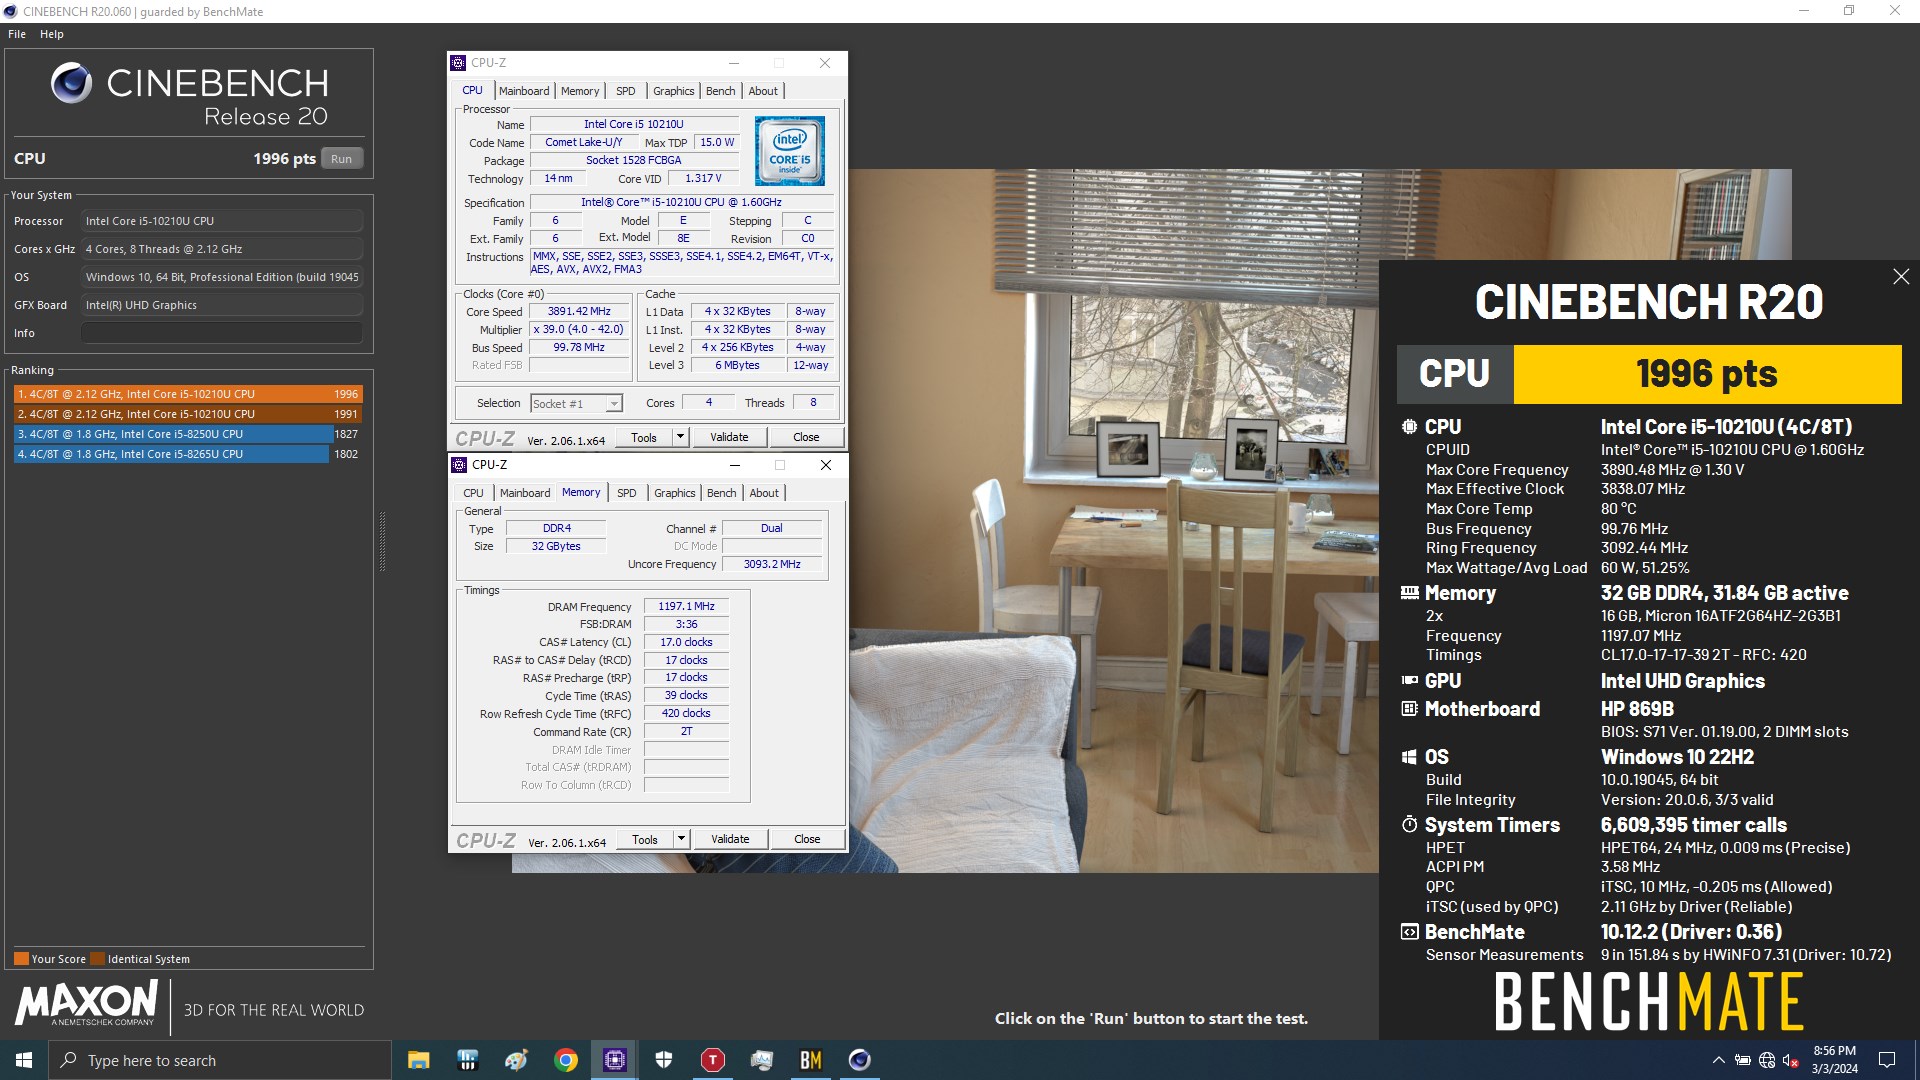
Task: Open BenchMate BM icon on taskbar
Action: point(811,1060)
